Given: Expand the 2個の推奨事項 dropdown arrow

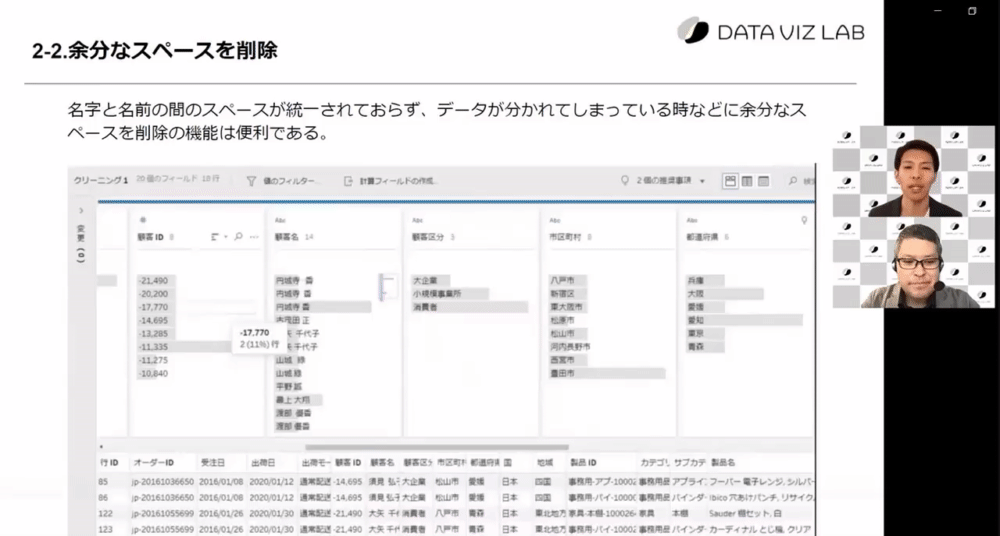Looking at the screenshot, I should click(x=702, y=181).
